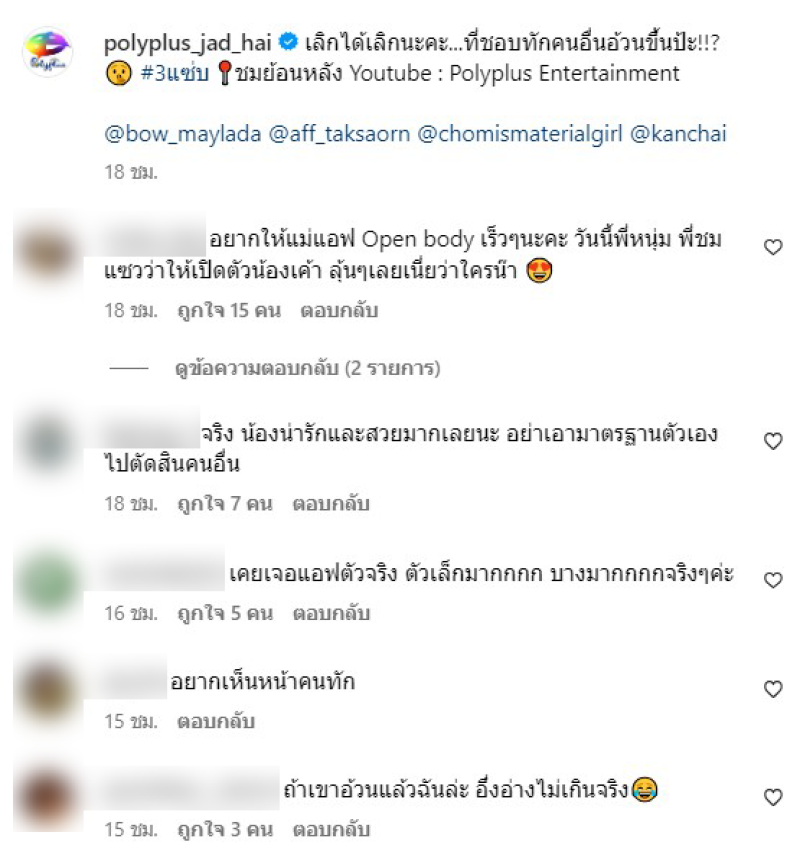Reply to the comment liked by 7 people

331,504
